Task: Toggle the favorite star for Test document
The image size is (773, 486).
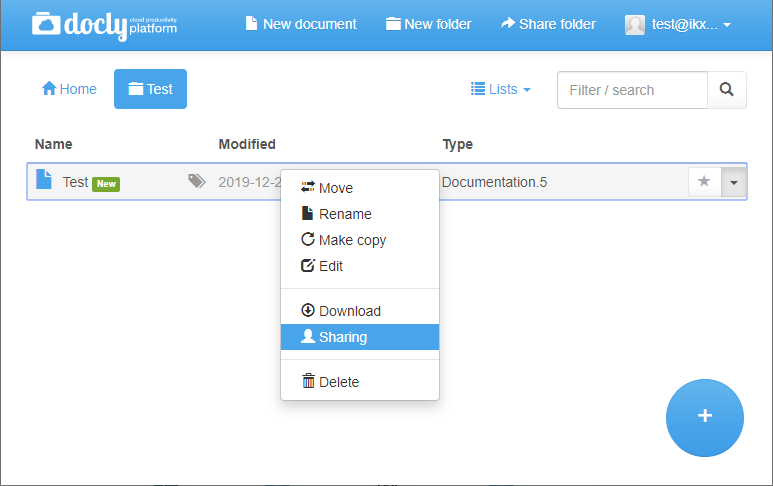Action: pos(704,181)
